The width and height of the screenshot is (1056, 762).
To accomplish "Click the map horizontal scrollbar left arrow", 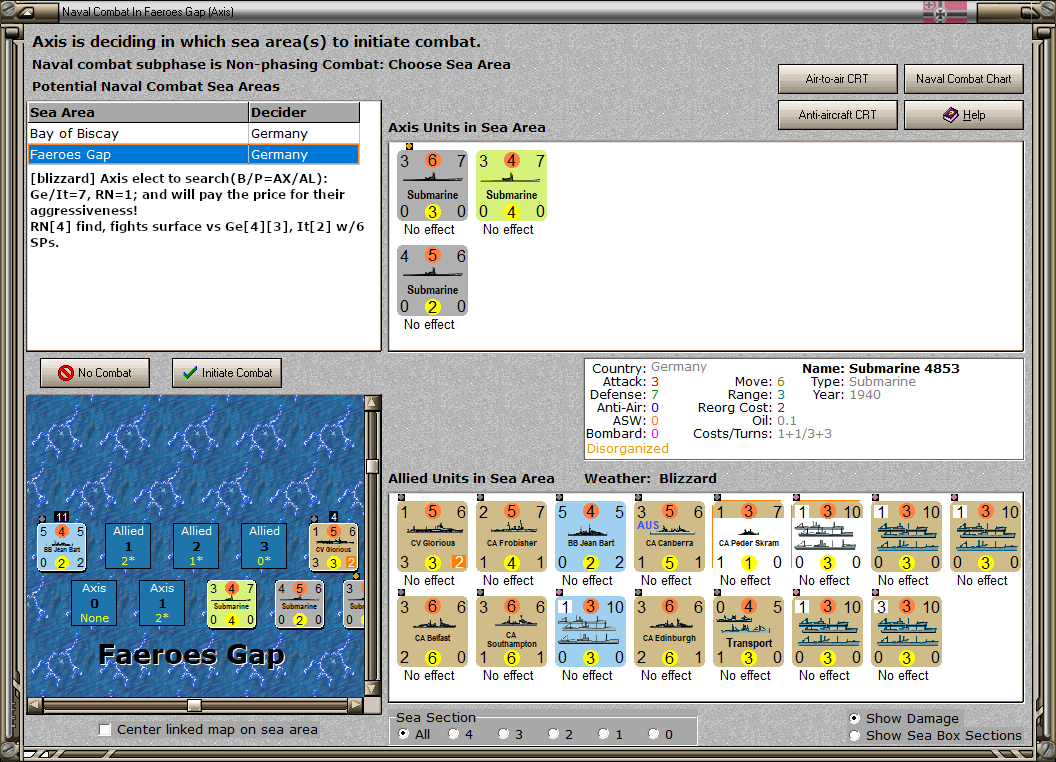I will pyautogui.click(x=34, y=705).
